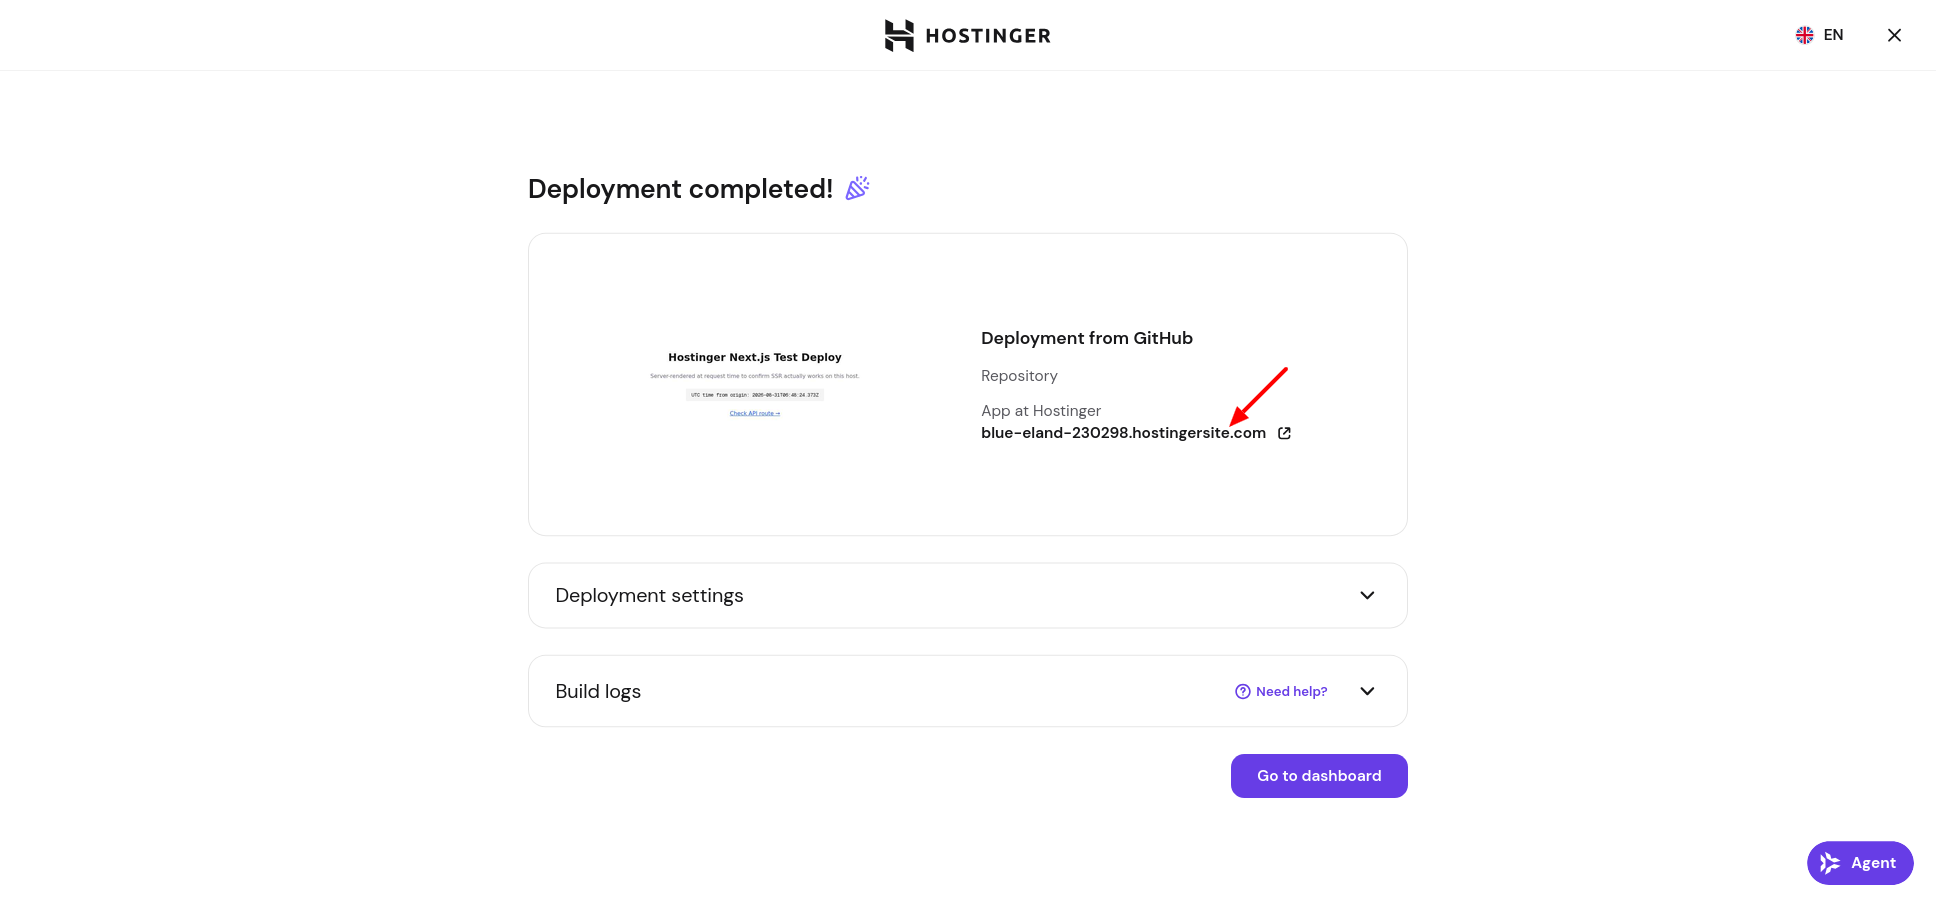Open blue-eland-230298.hostingersite.com link
1936x898 pixels.
pyautogui.click(x=1123, y=433)
